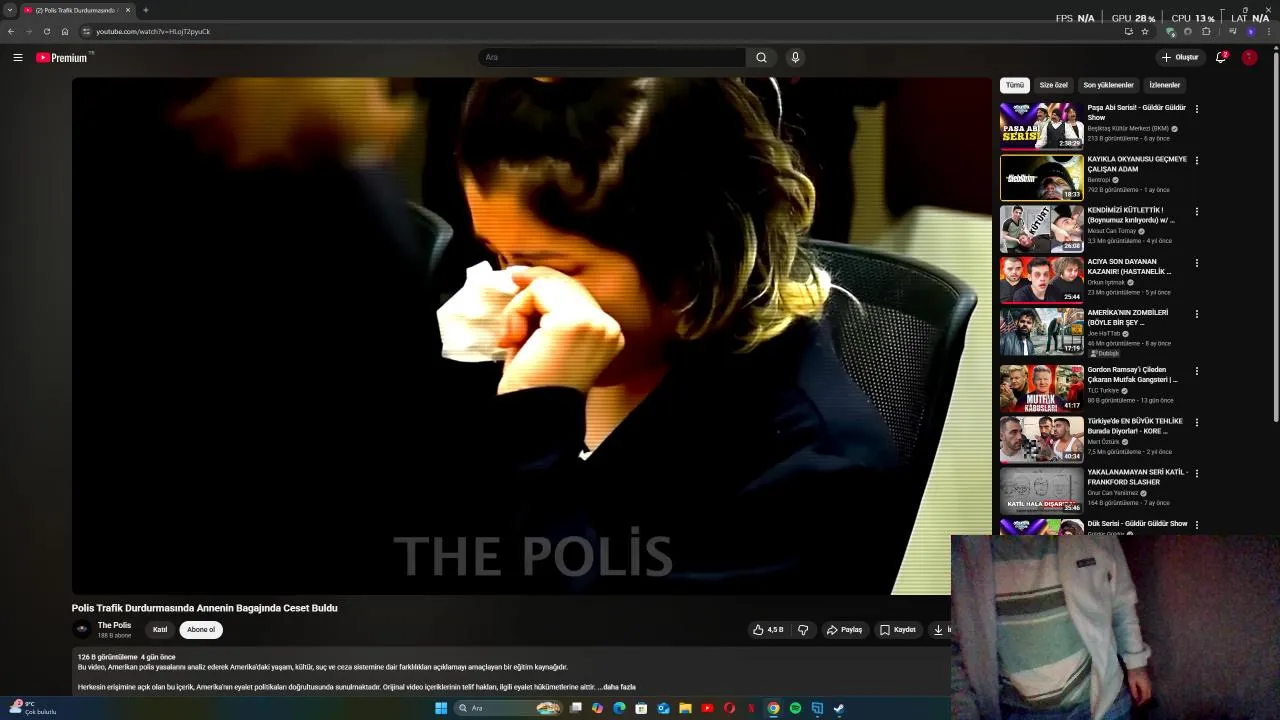Click the search magnifier button

point(761,57)
